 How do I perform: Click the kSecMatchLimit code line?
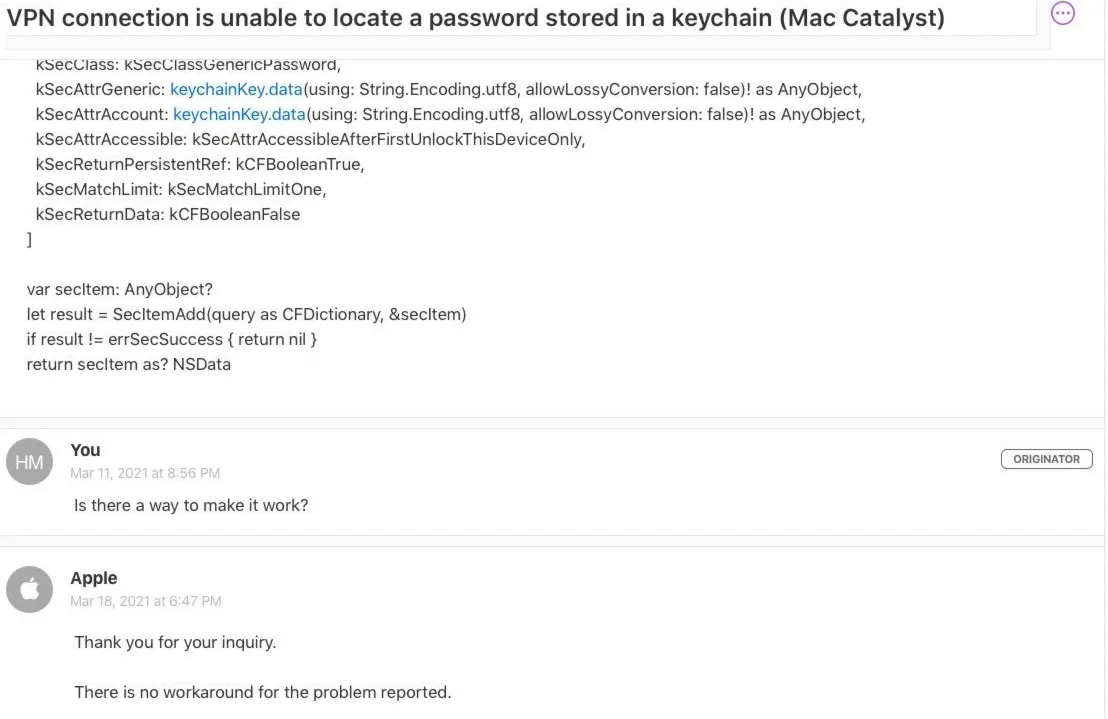coord(181,189)
